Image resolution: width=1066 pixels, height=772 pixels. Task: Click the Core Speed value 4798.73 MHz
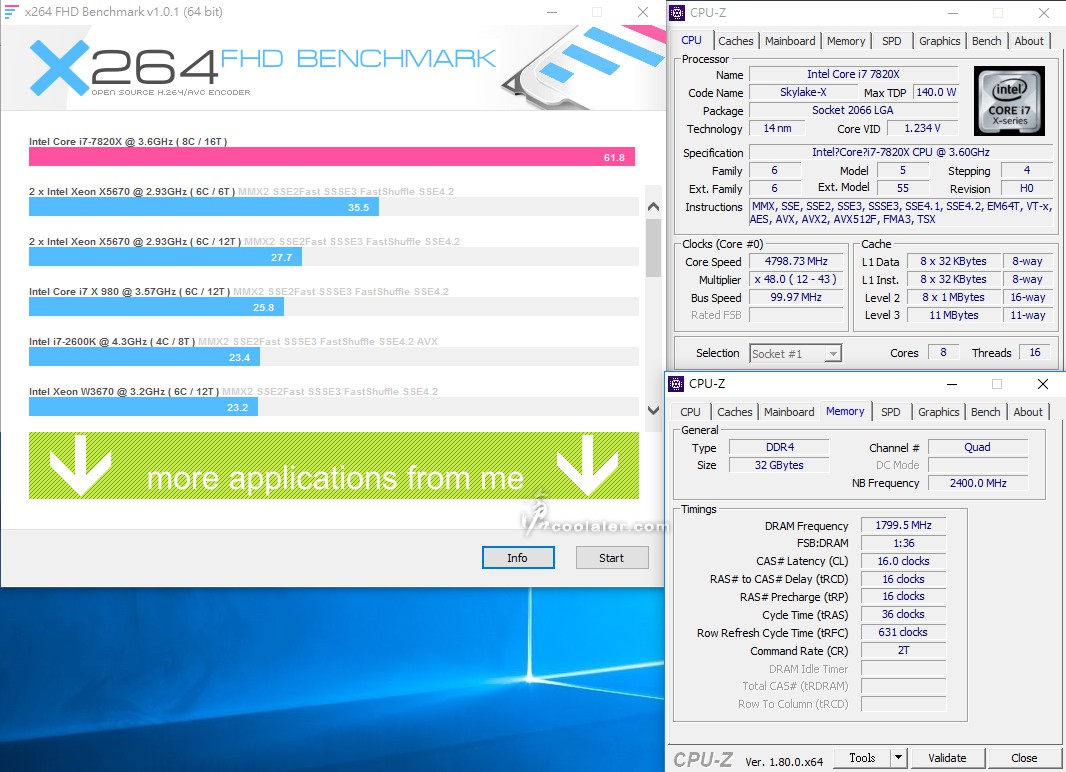[796, 262]
